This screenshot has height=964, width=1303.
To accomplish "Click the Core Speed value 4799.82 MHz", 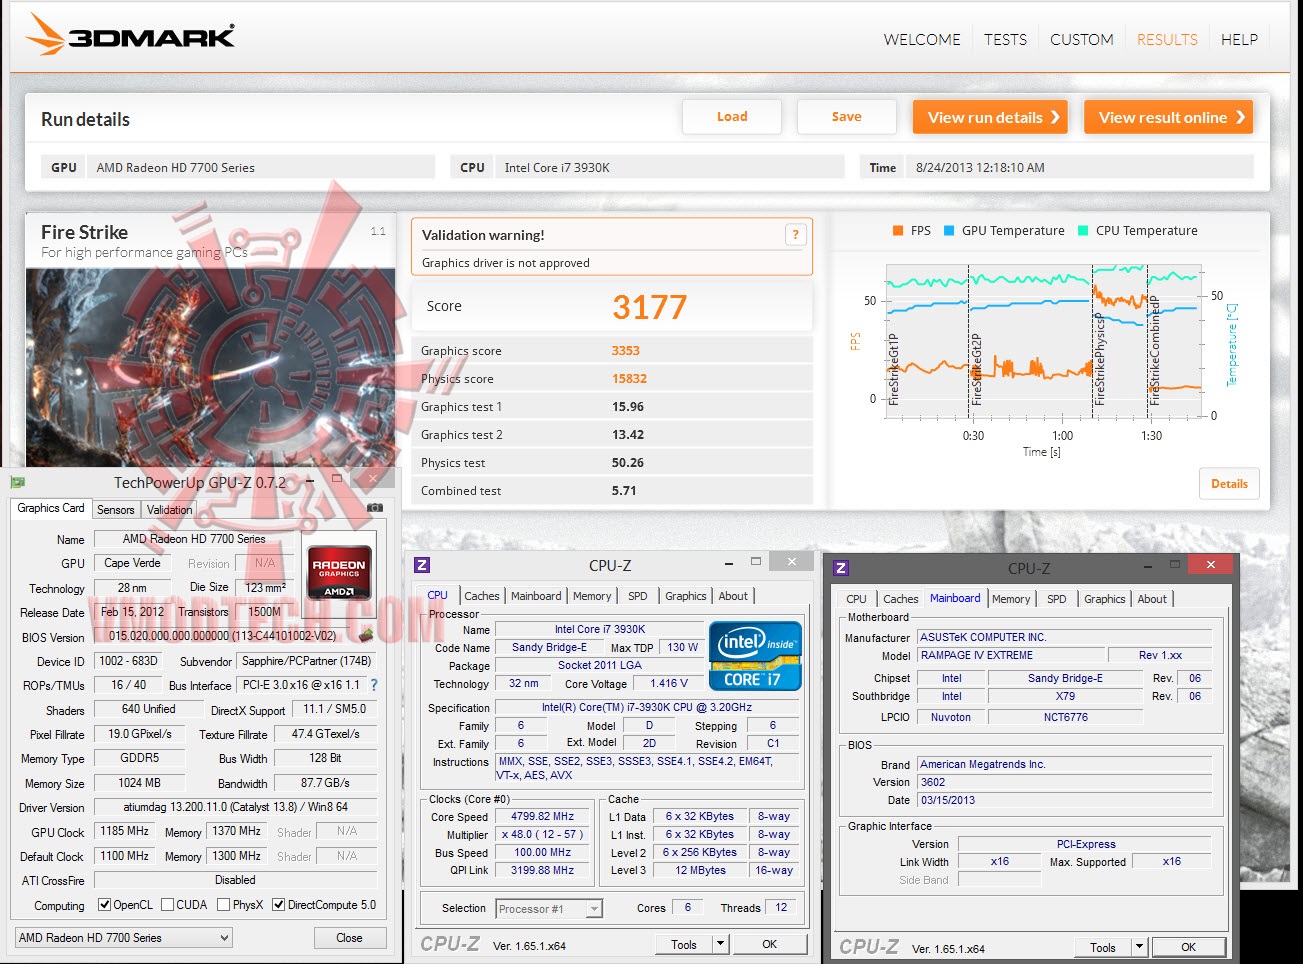I will click(x=542, y=817).
